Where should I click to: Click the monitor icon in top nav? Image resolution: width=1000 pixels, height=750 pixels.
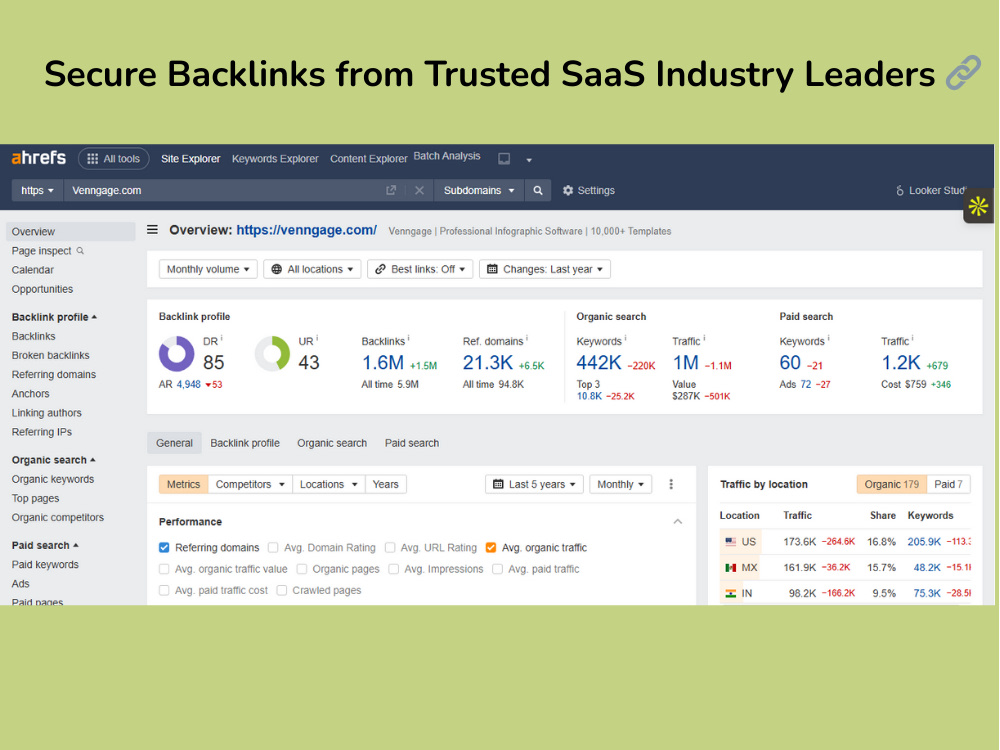point(504,159)
